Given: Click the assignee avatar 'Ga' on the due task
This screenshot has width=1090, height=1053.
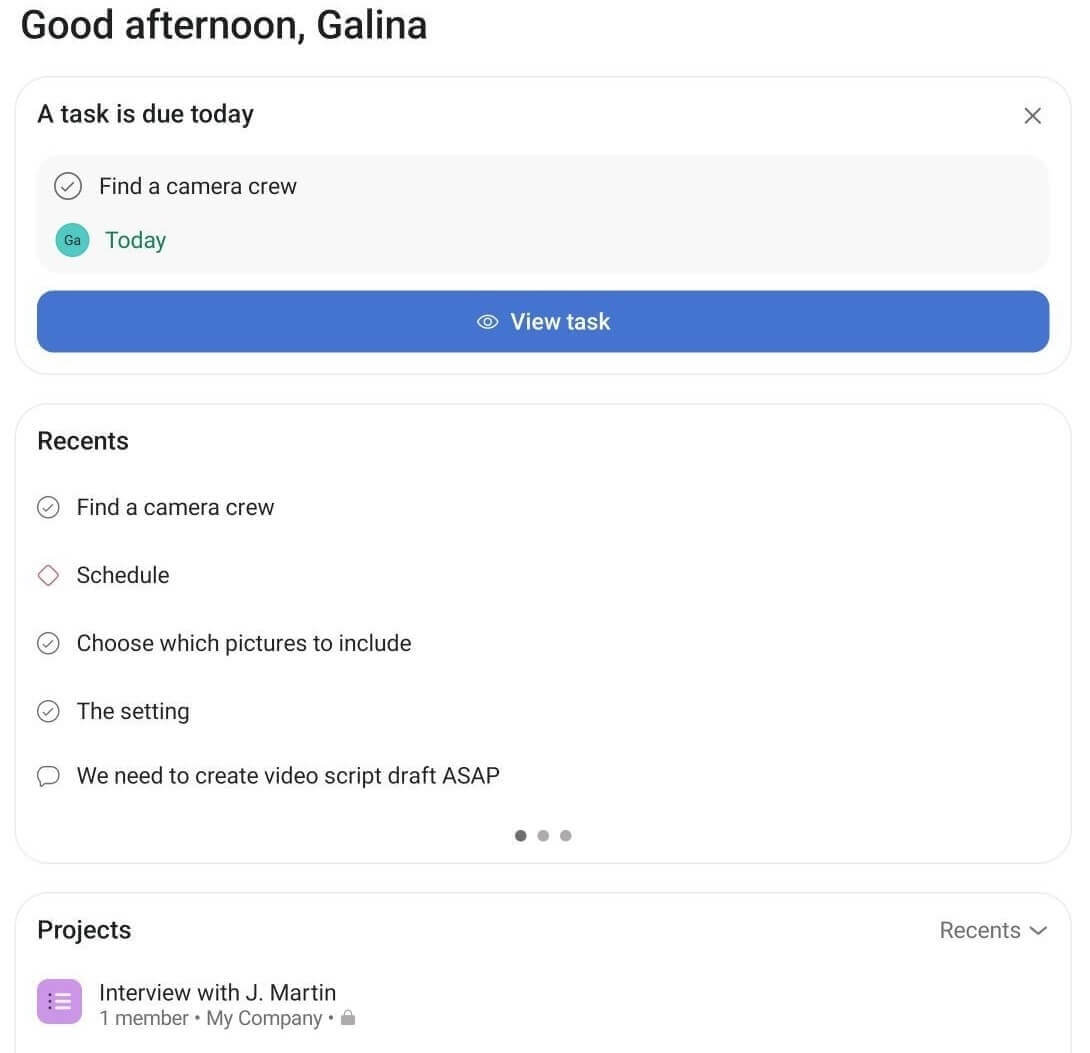Looking at the screenshot, I should [71, 240].
